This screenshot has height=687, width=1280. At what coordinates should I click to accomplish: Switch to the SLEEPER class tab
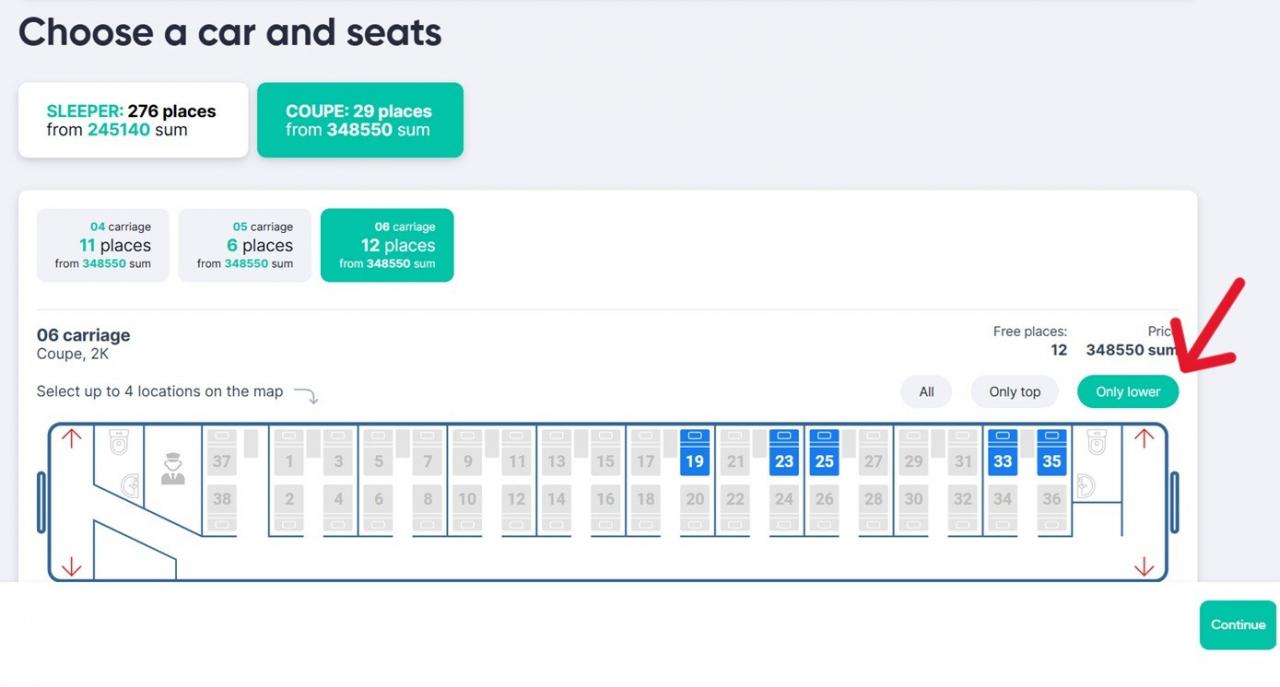[133, 120]
